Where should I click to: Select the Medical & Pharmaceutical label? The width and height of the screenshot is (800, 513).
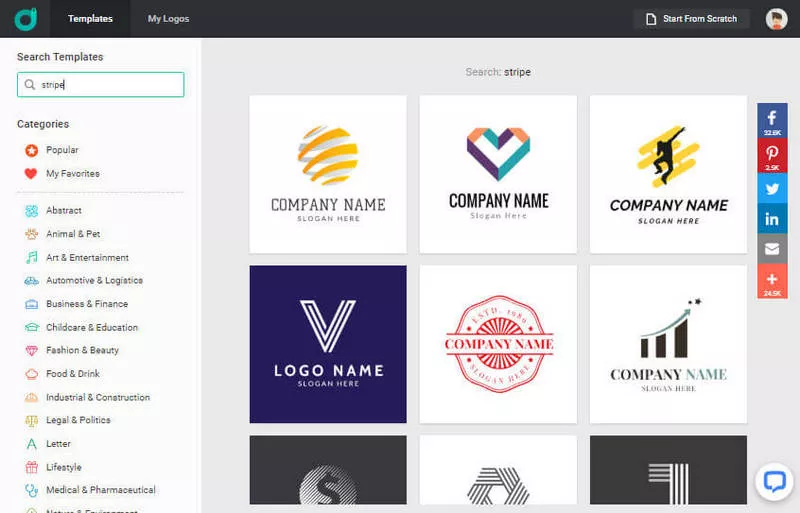tap(101, 490)
